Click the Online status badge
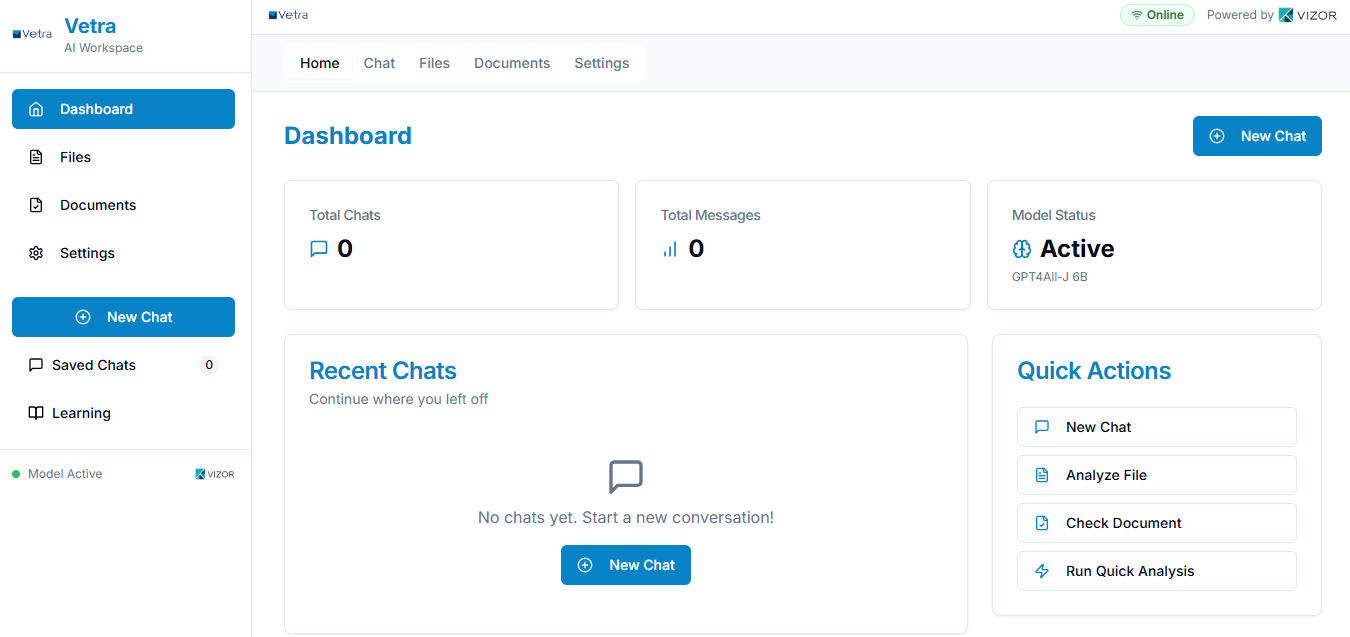This screenshot has width=1350, height=637. (1157, 15)
